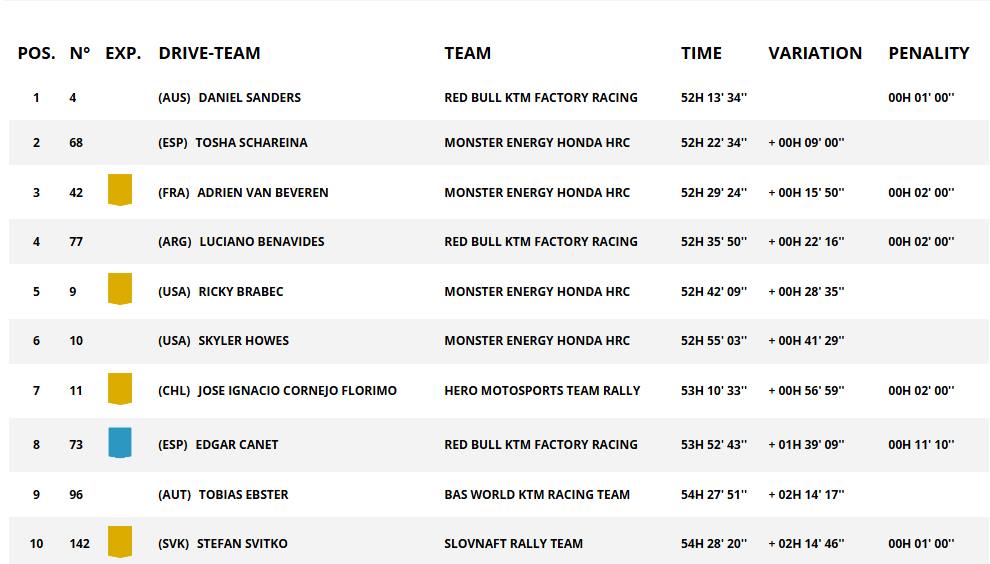The image size is (990, 564).
Task: Select Edgar Canet's penalty time 00H 11' 10''
Action: pos(921,445)
